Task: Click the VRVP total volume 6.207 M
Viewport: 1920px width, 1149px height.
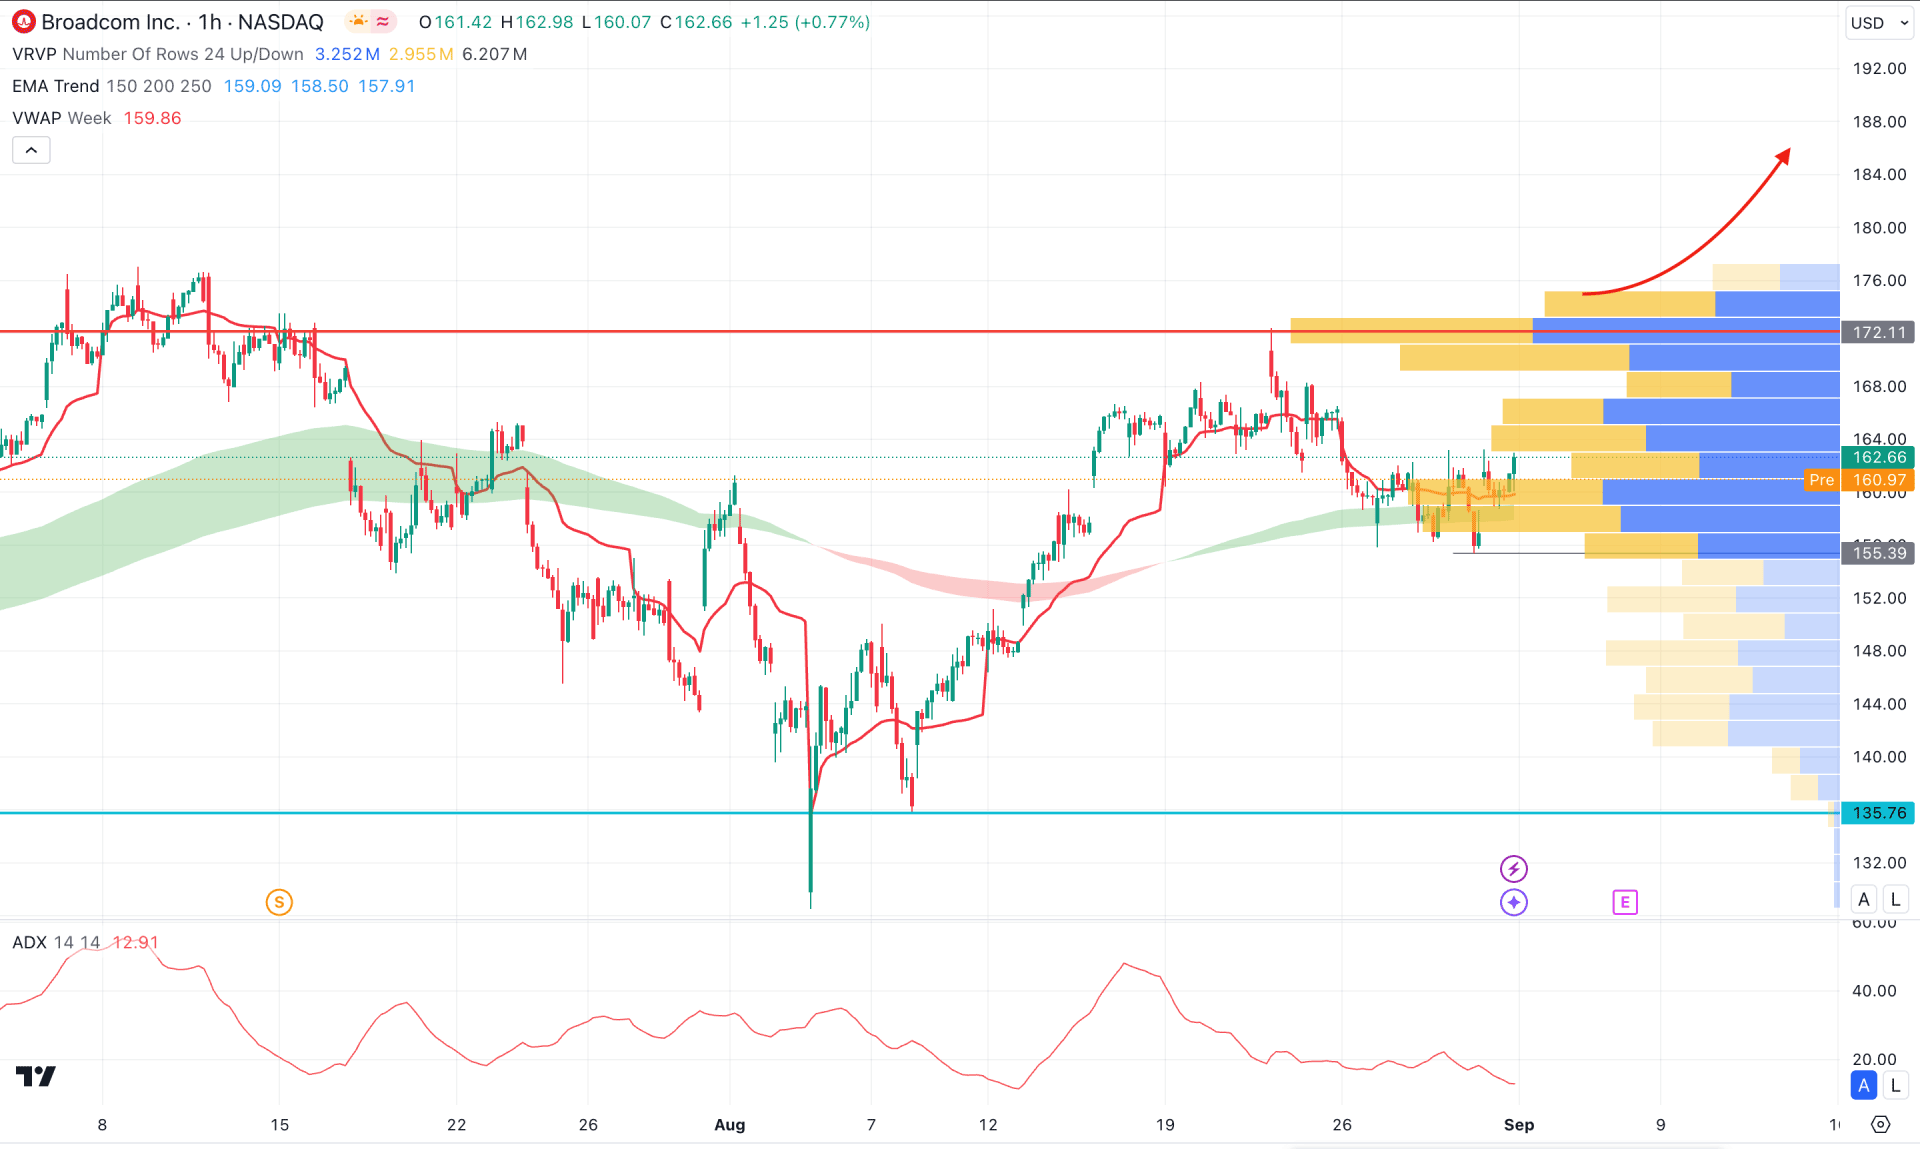Action: [x=494, y=54]
